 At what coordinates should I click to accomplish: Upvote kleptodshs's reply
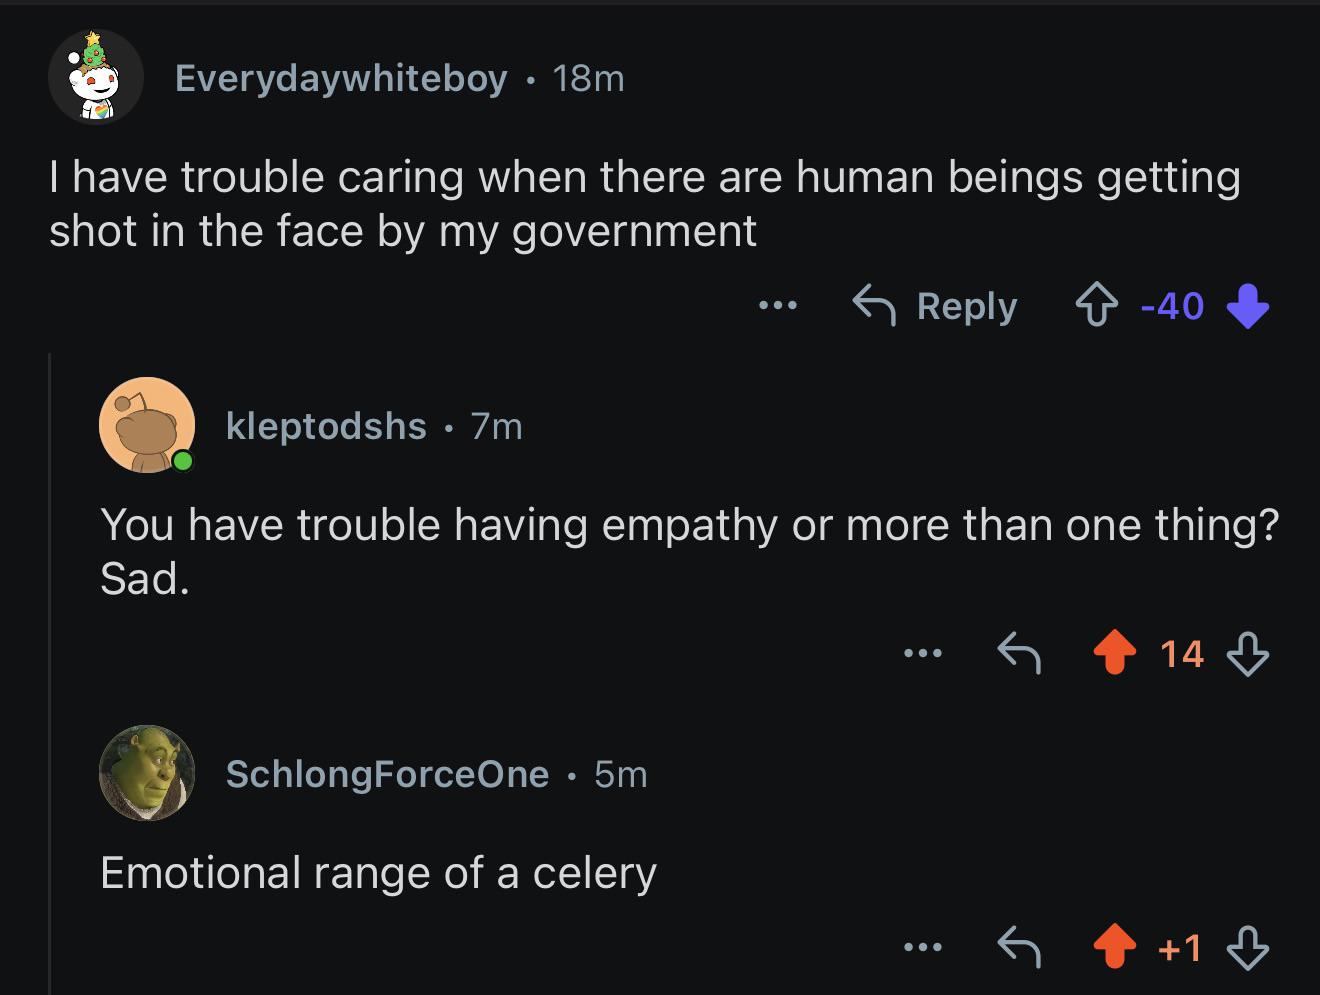click(1116, 653)
